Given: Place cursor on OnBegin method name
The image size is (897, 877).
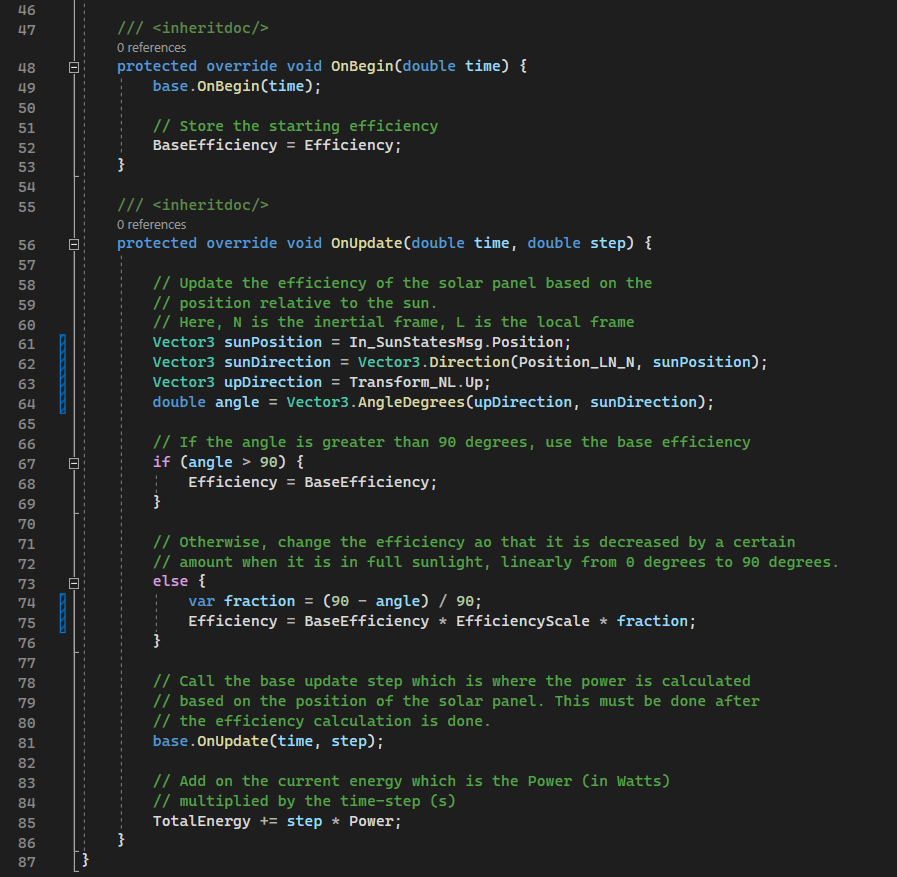Looking at the screenshot, I should 362,66.
